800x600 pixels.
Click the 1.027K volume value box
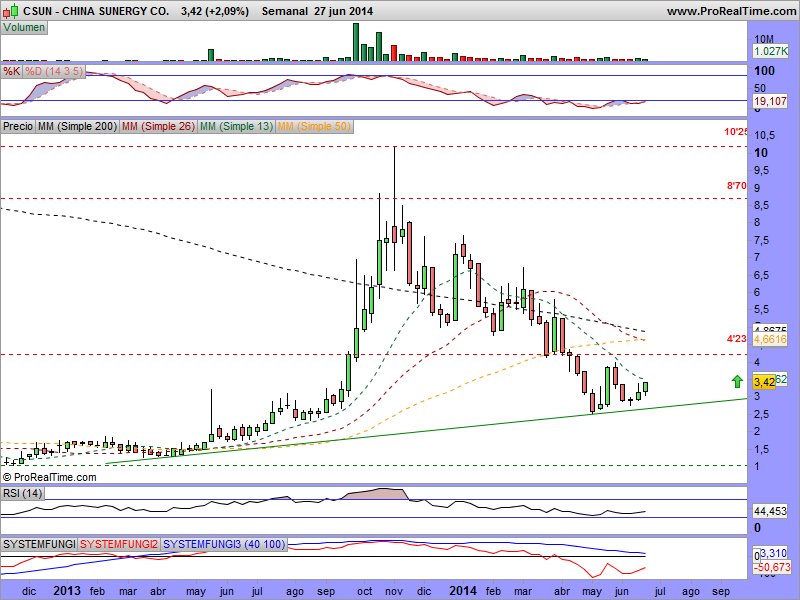[x=770, y=51]
